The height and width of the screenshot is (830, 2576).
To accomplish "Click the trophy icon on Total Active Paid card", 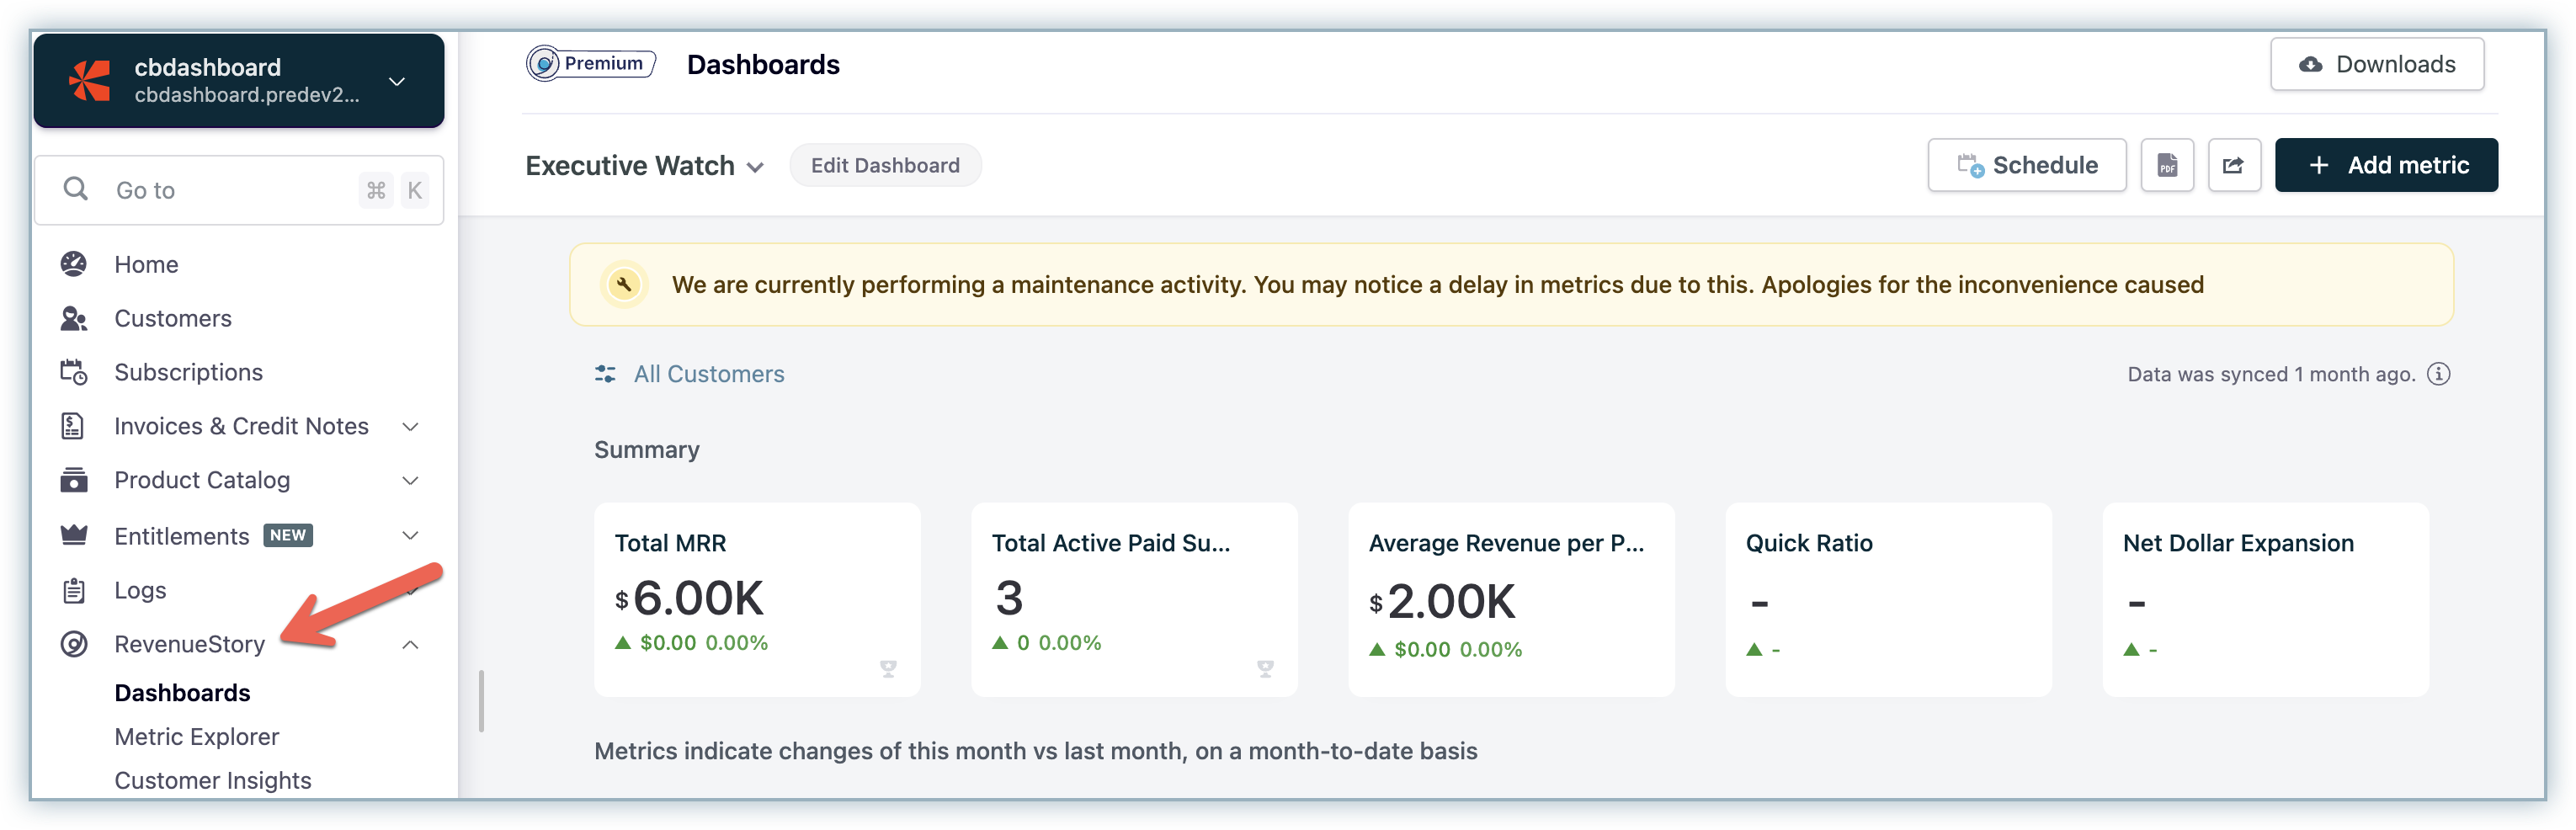I will [x=1264, y=668].
